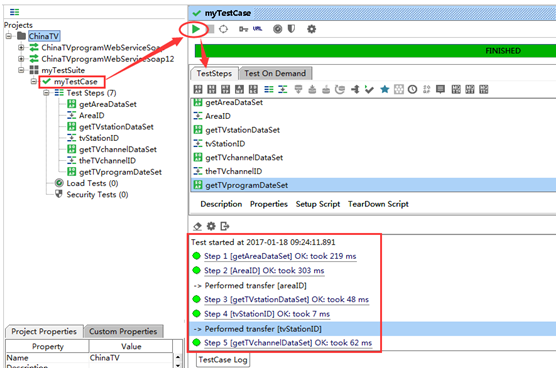Add Property Transfer step from steps toolbar
558x370 pixels.
click(x=283, y=89)
